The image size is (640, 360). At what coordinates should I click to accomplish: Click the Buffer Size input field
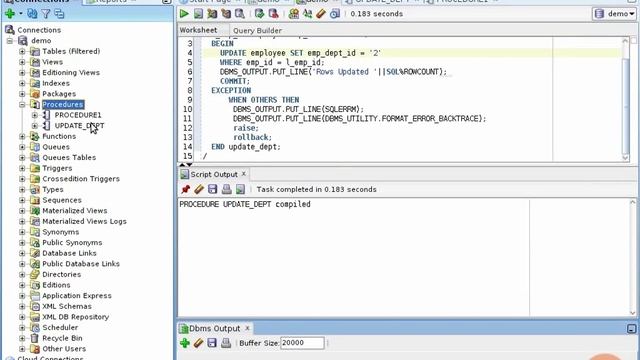302,343
